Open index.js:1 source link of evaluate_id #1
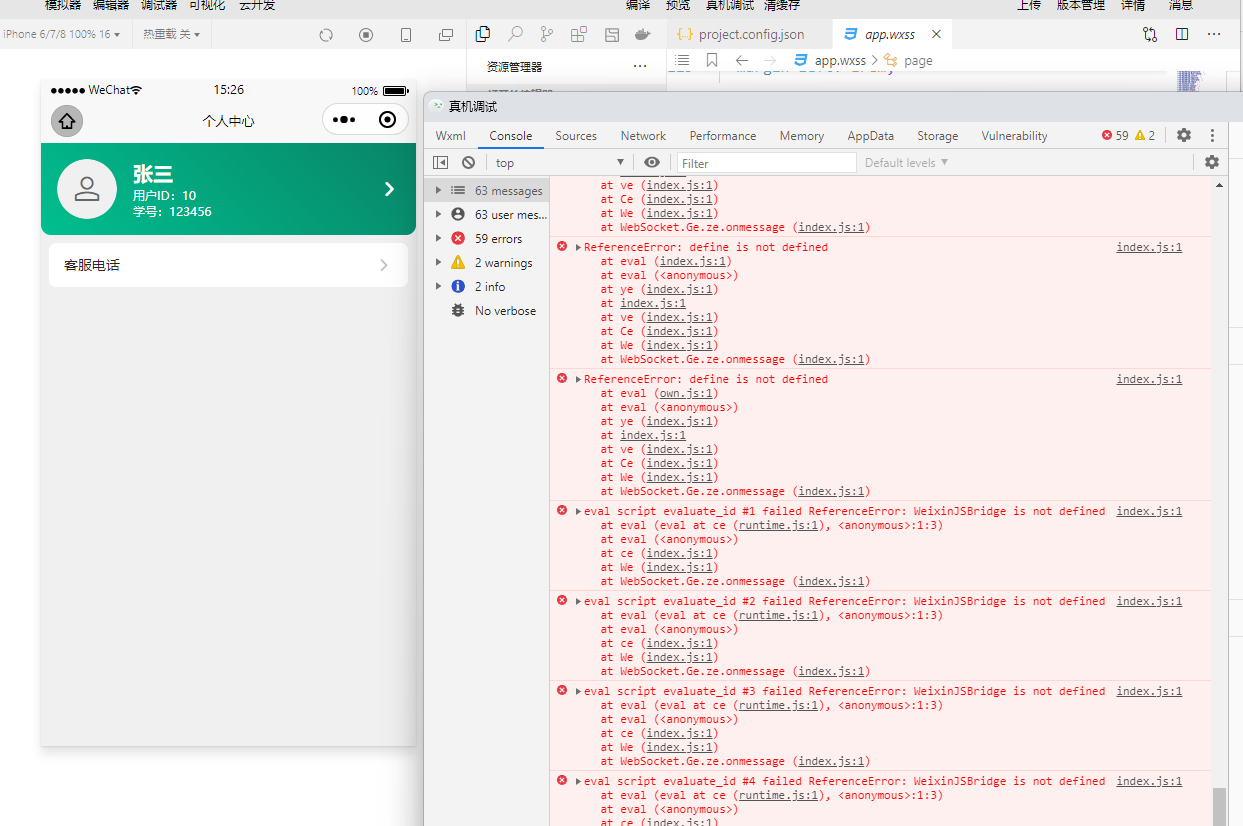 pos(1149,511)
